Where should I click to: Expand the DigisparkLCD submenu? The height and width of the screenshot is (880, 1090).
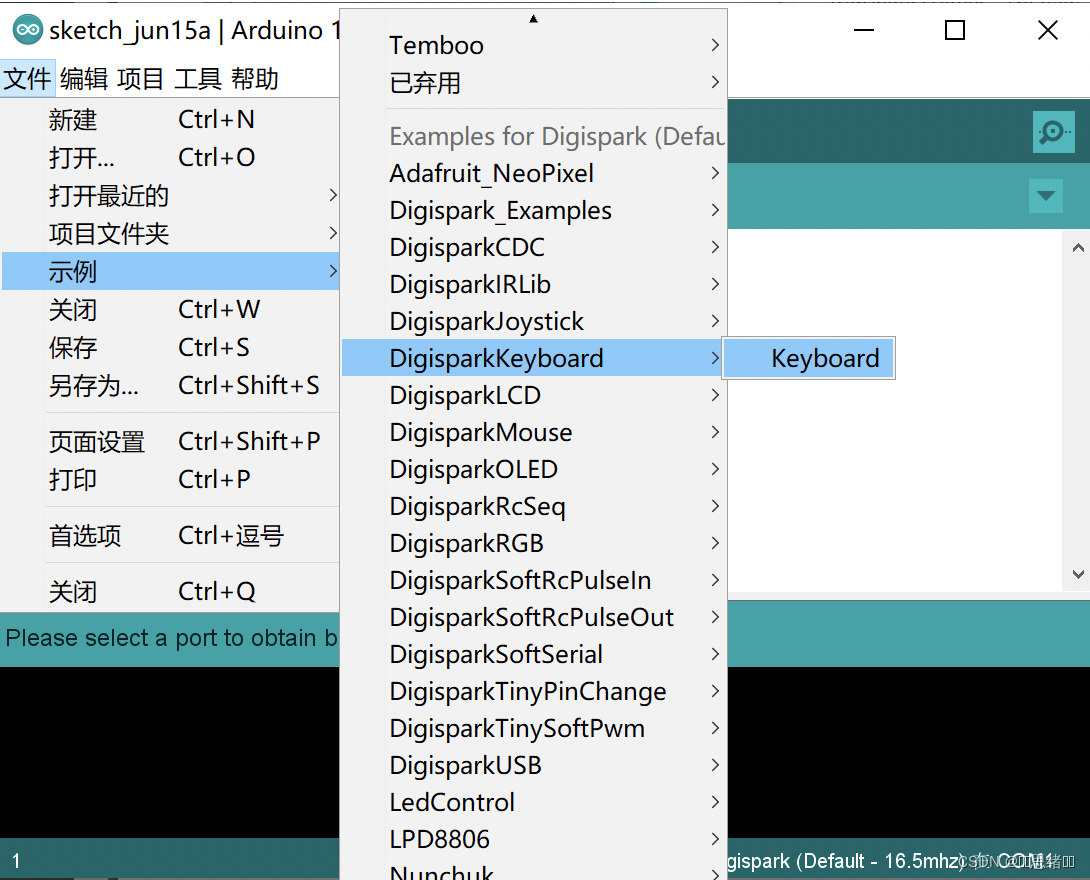point(534,396)
